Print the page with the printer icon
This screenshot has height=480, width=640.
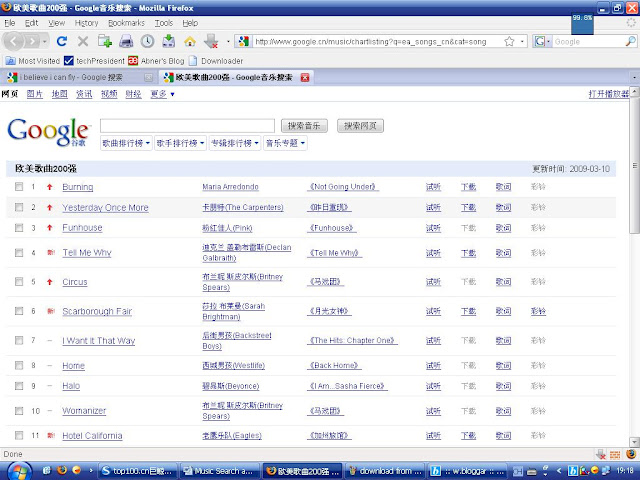point(126,41)
